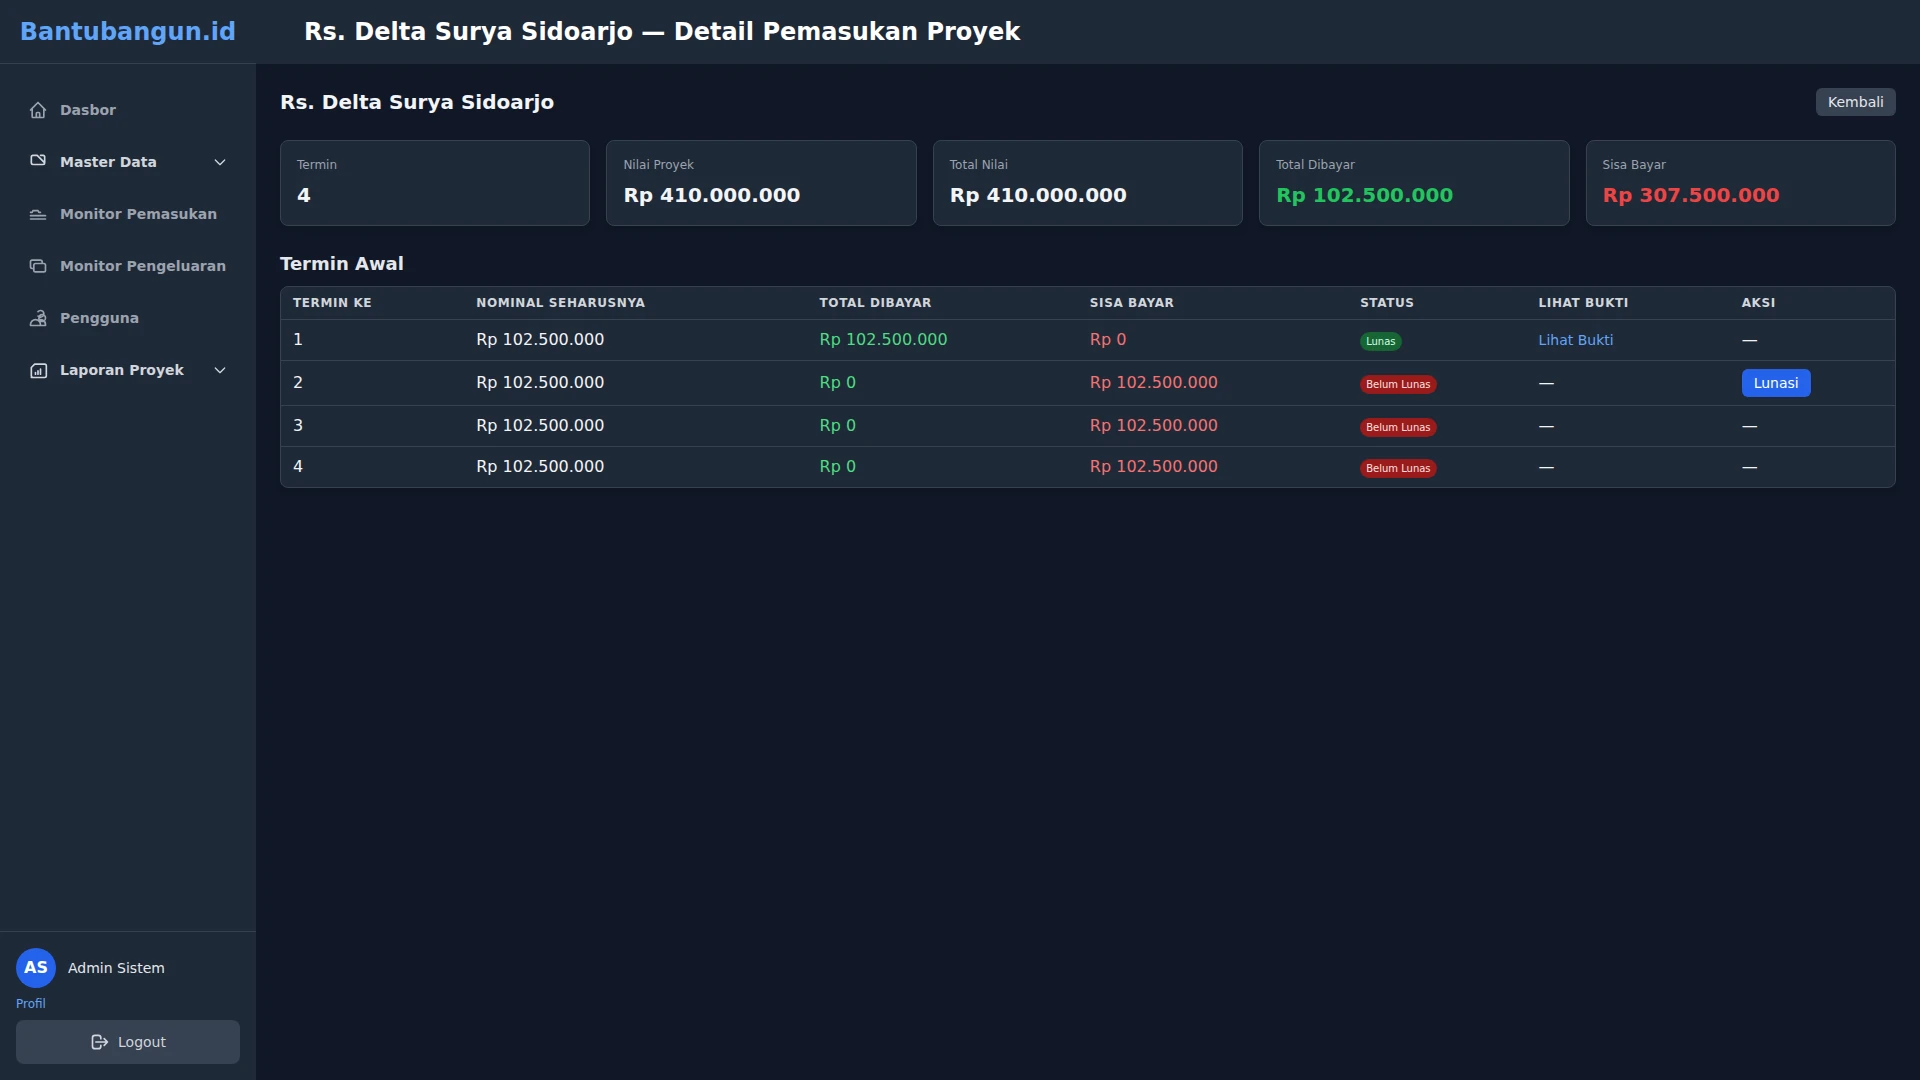Click sisa bayar Rp 102.500.000 in termin 4 row
1920x1080 pixels.
click(1154, 466)
